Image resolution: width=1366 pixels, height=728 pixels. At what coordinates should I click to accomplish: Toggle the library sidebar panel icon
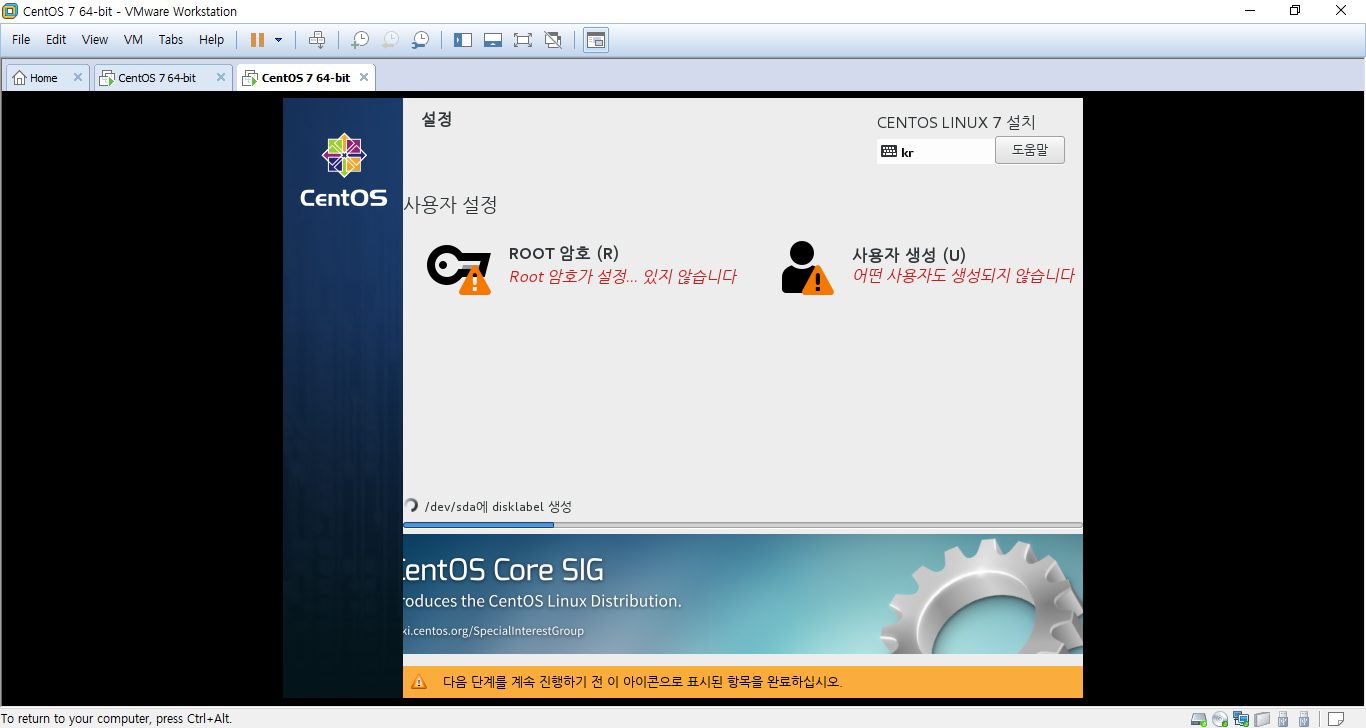[462, 40]
